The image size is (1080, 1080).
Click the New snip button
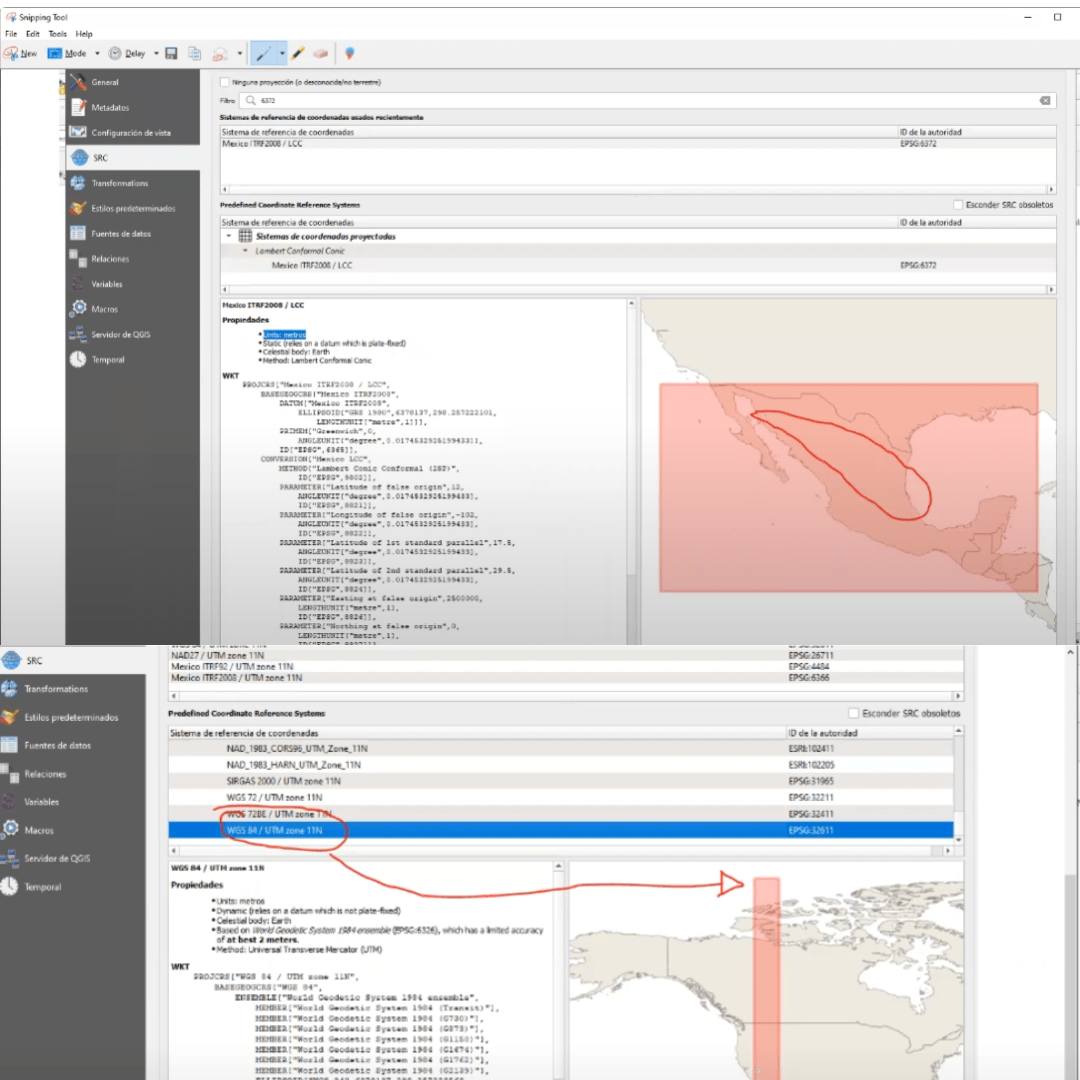click(x=21, y=53)
